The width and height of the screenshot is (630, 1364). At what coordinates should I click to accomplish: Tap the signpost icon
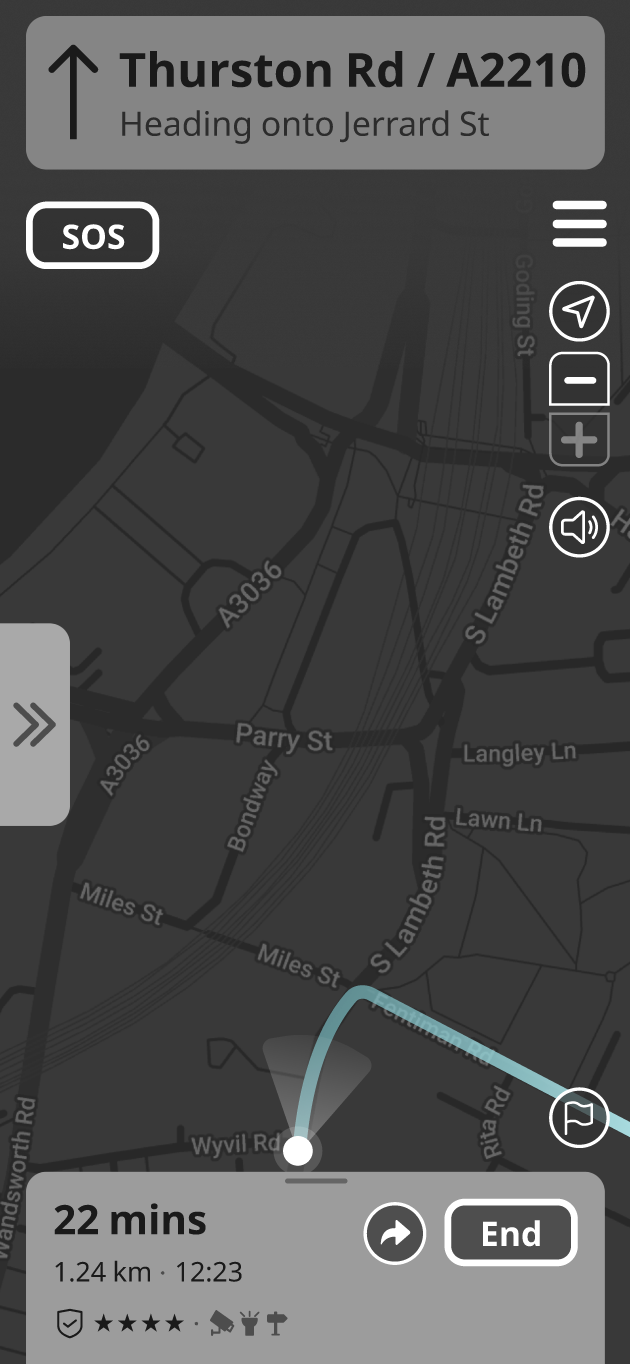coord(277,1324)
